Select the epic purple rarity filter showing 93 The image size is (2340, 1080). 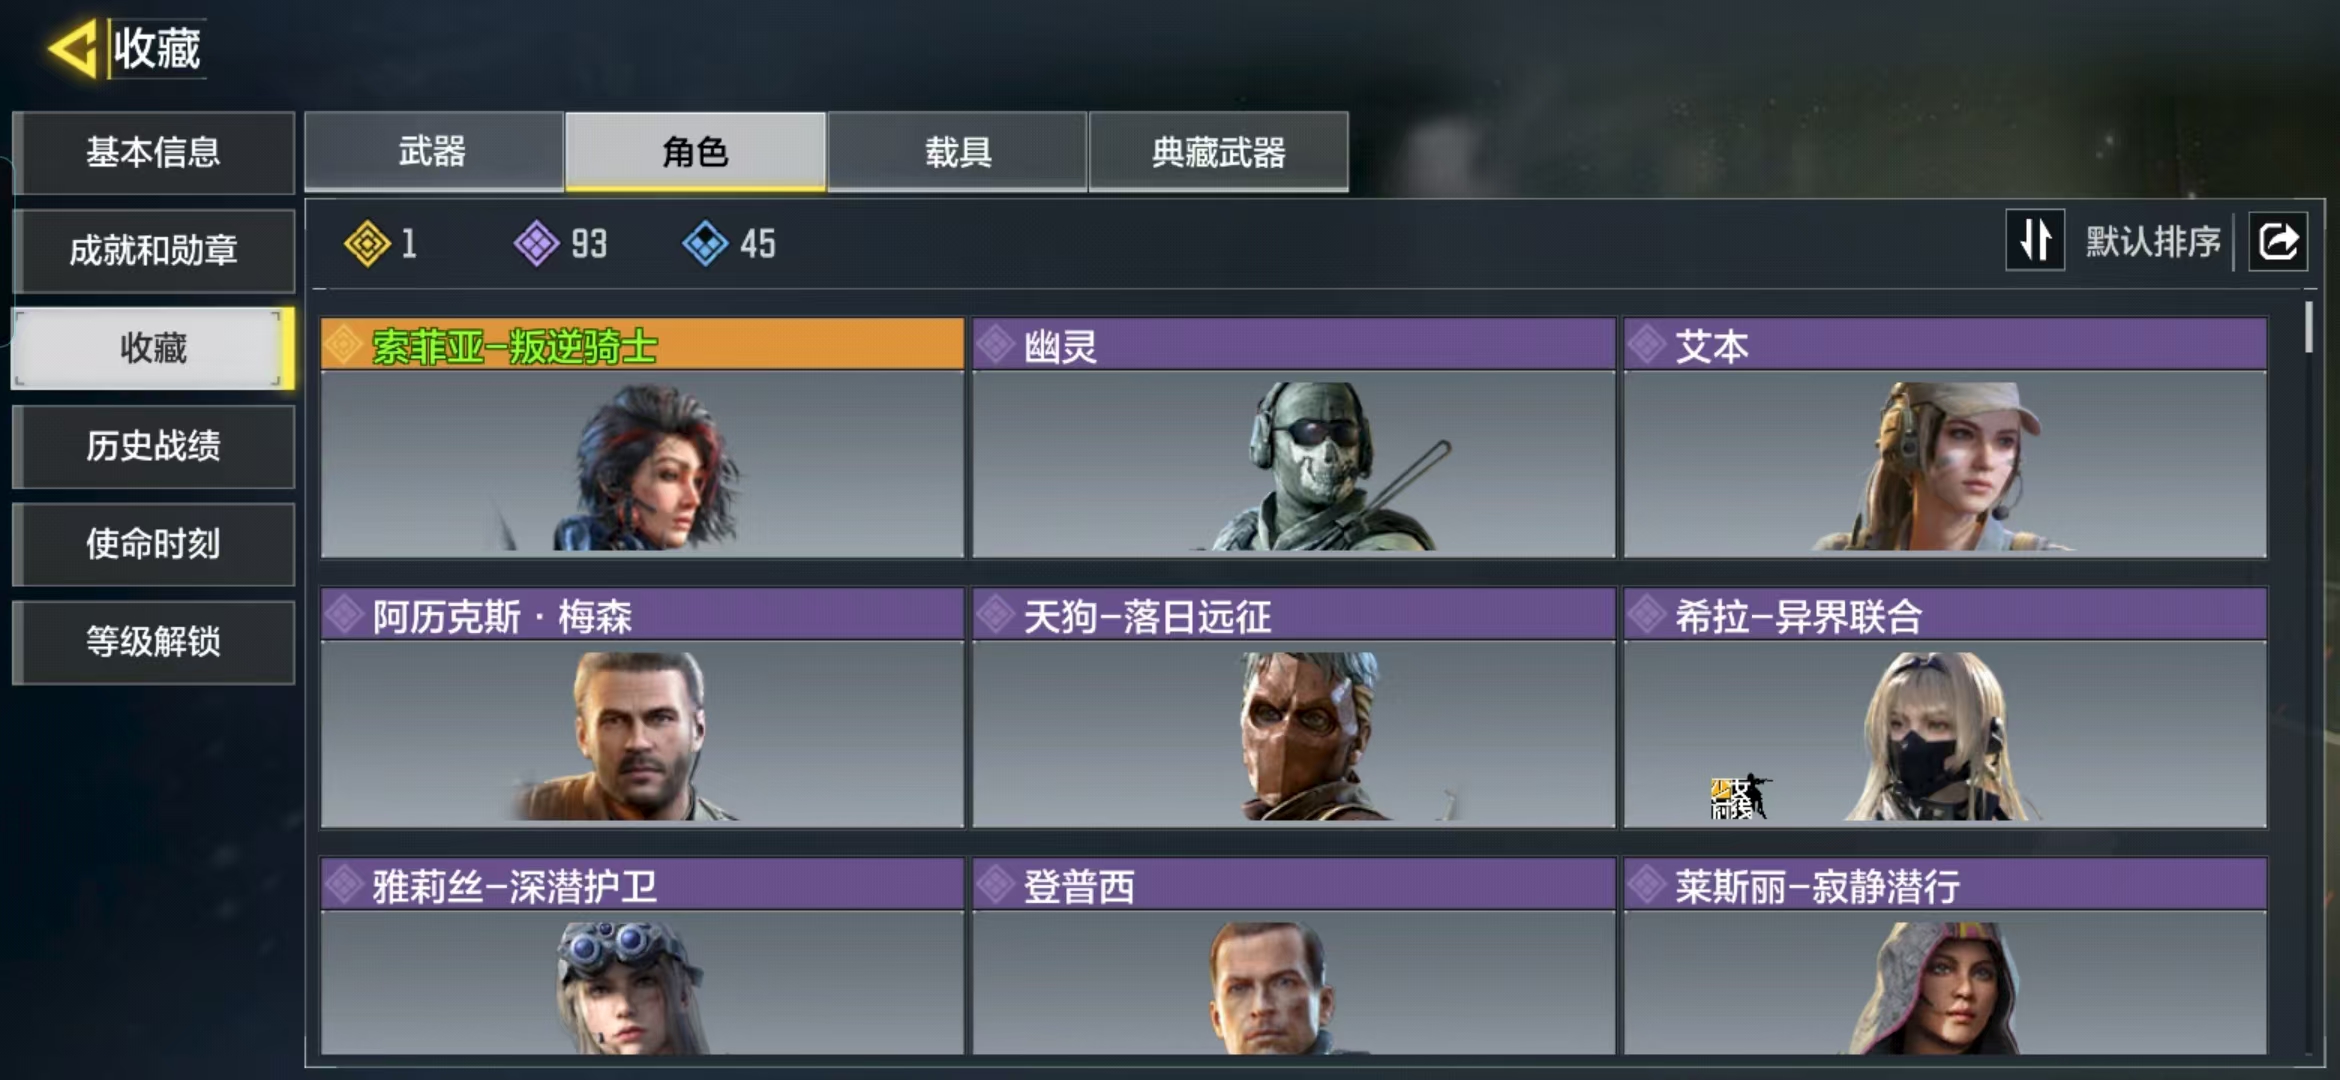tap(536, 243)
